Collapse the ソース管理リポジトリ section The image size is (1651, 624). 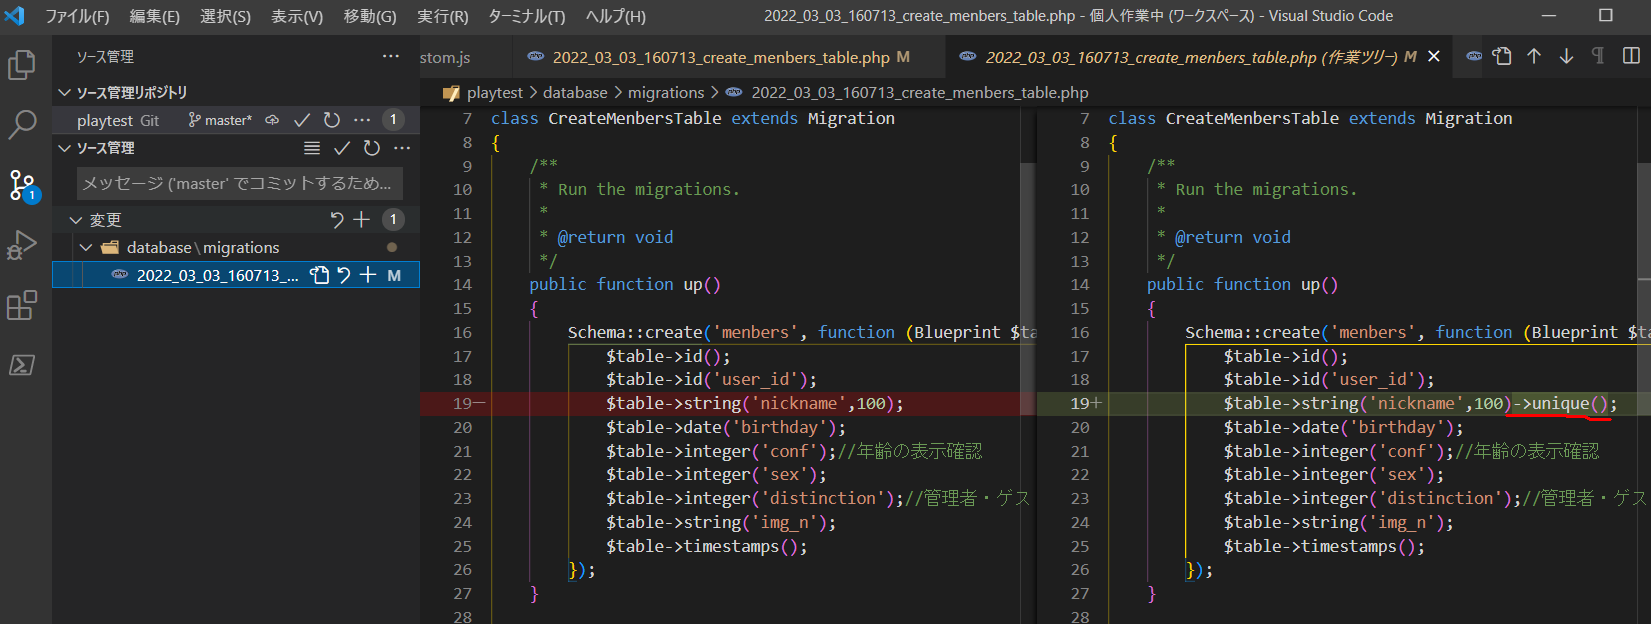click(x=65, y=92)
